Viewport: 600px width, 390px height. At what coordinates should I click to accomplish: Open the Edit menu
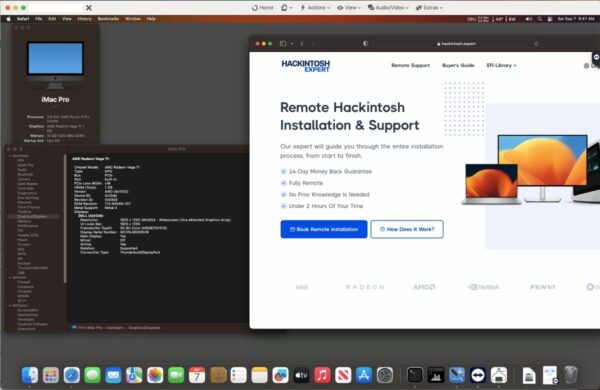52,19
